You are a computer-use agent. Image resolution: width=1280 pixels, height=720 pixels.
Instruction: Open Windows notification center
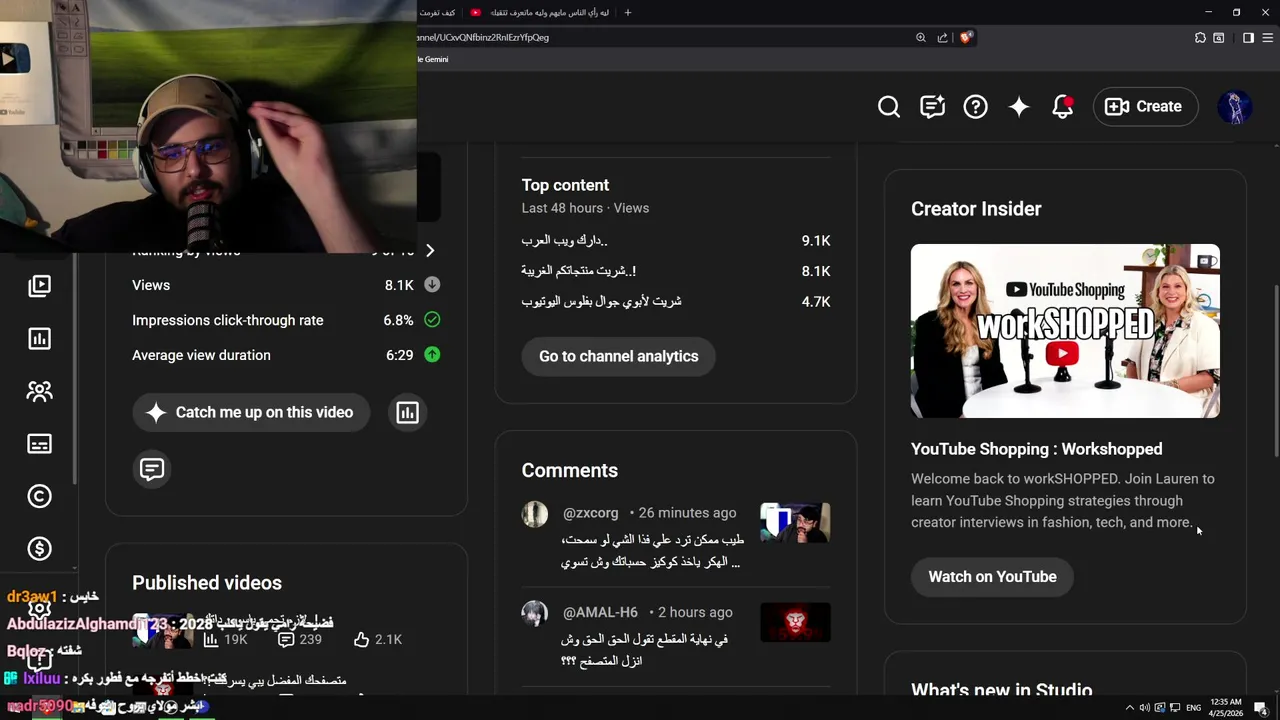tap(1261, 707)
